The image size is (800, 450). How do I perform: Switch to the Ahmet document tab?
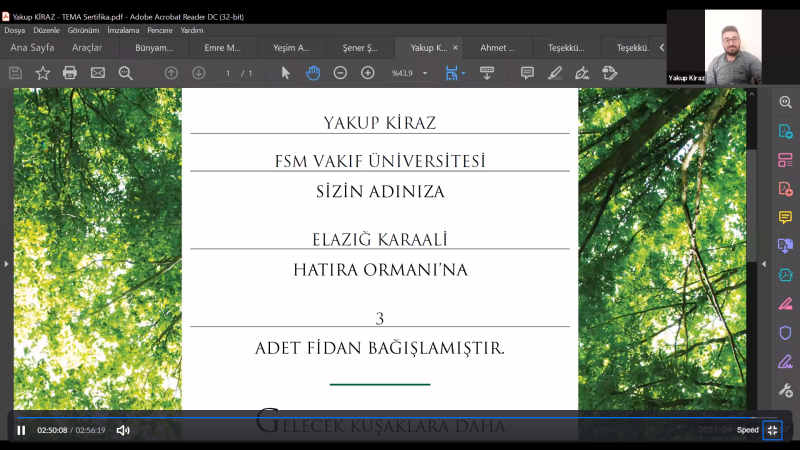pyautogui.click(x=497, y=47)
